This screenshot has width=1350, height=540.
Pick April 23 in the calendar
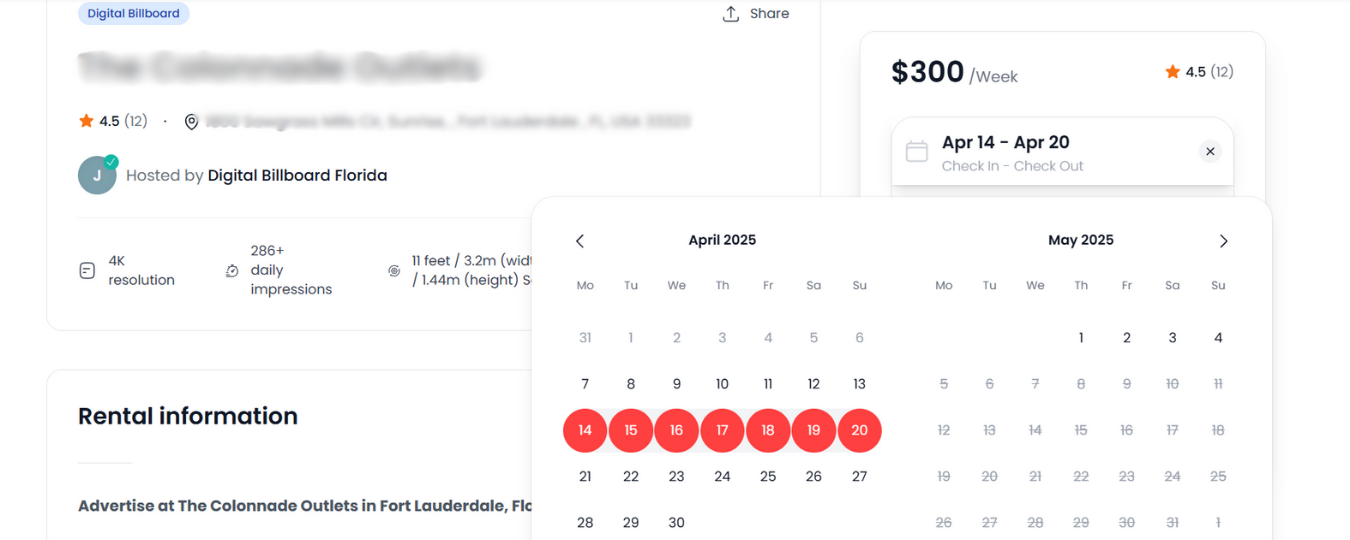point(677,477)
